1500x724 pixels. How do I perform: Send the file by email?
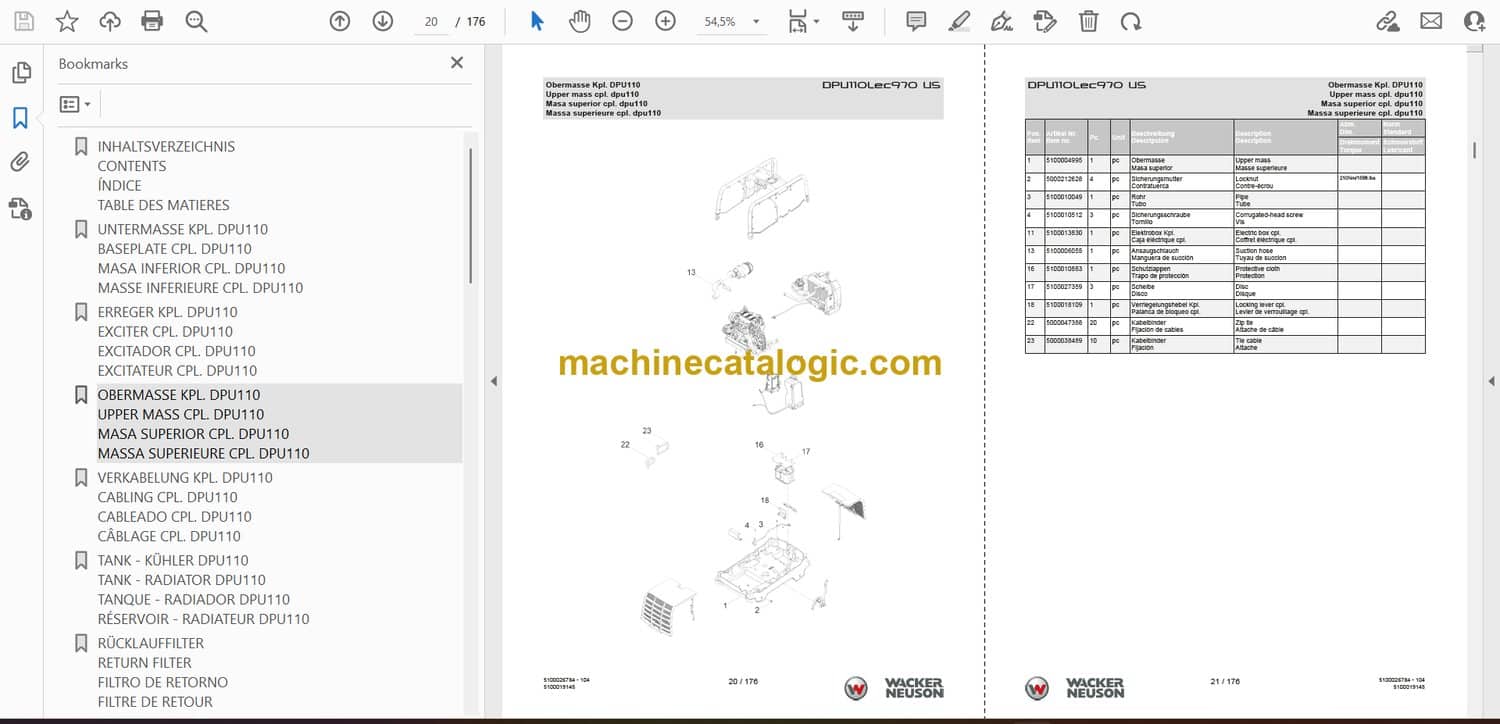(x=1431, y=21)
